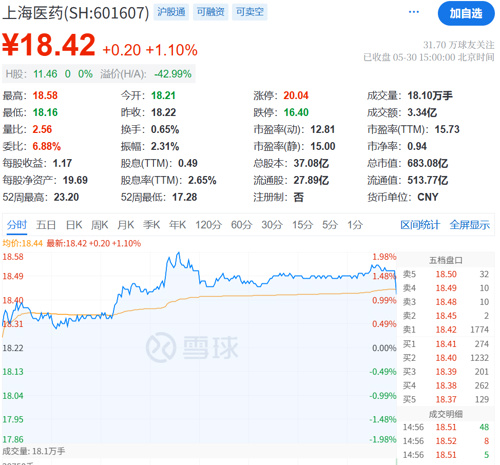The width and height of the screenshot is (500, 465).
Task: Select the 分时 chart tab
Action: coord(17,225)
